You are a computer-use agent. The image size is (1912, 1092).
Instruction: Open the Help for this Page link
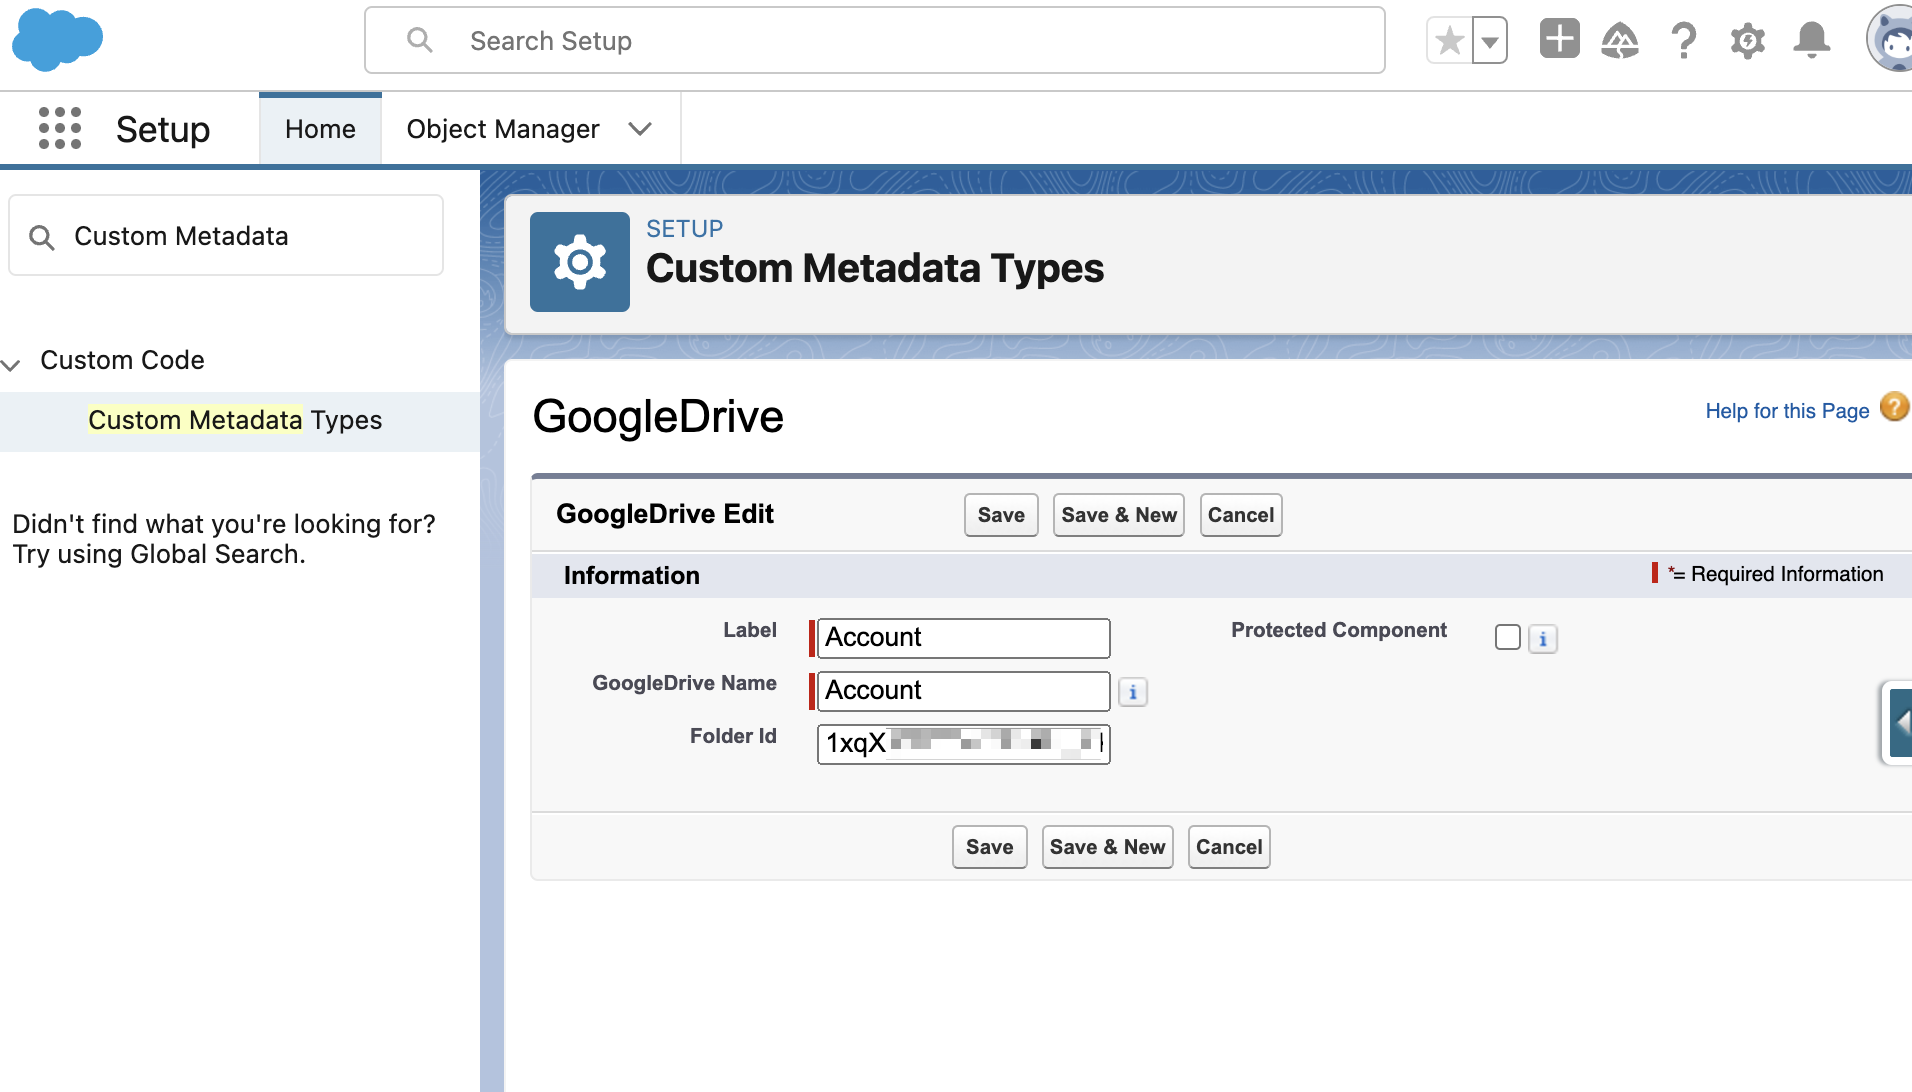coord(1787,411)
